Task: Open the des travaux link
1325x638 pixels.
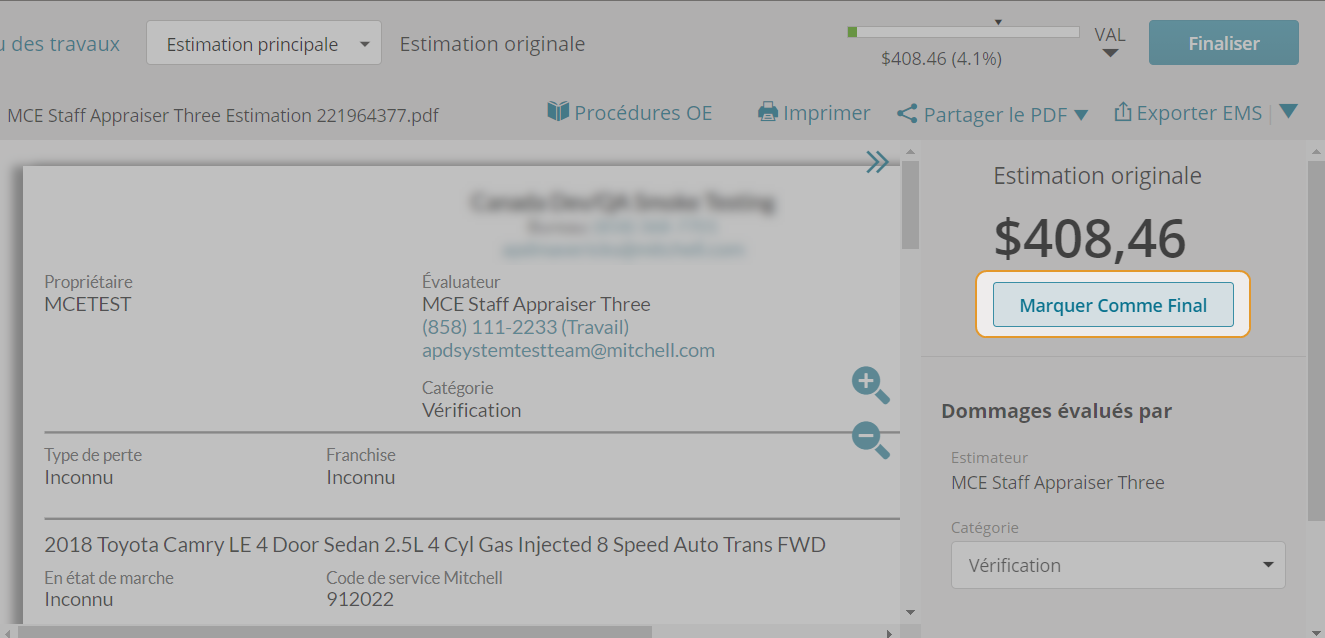Action: coord(60,44)
